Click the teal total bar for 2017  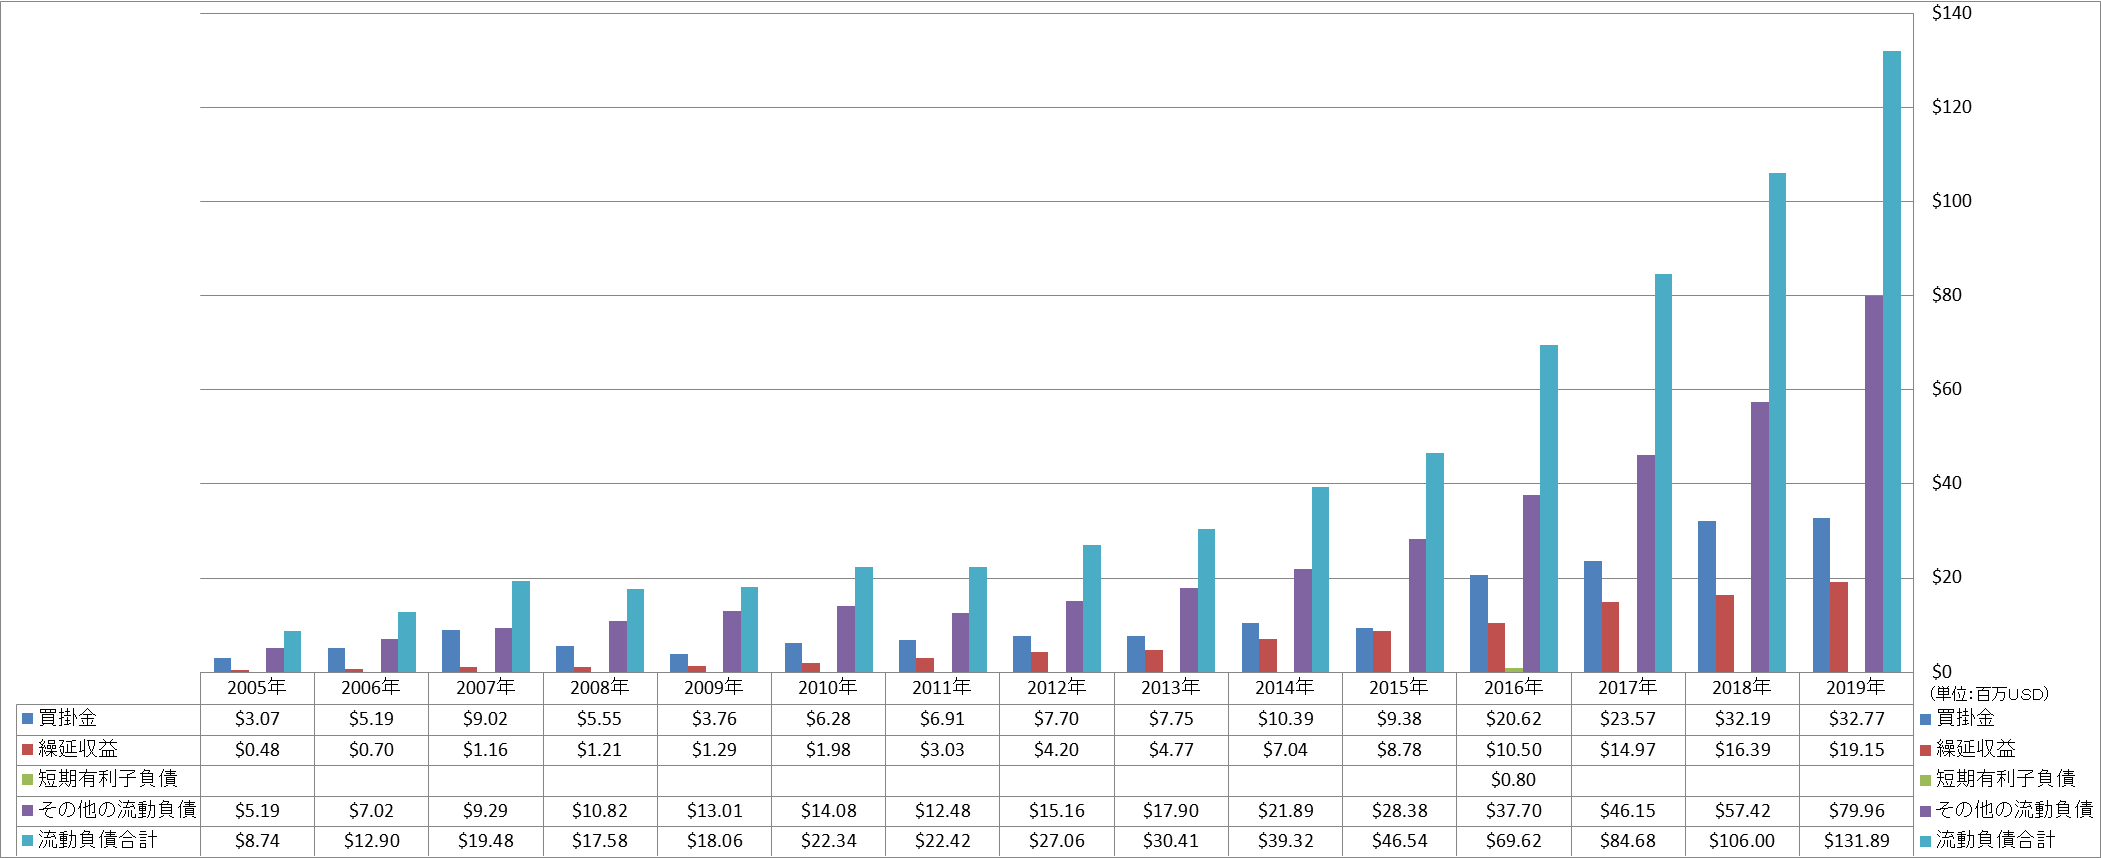coord(1663,473)
